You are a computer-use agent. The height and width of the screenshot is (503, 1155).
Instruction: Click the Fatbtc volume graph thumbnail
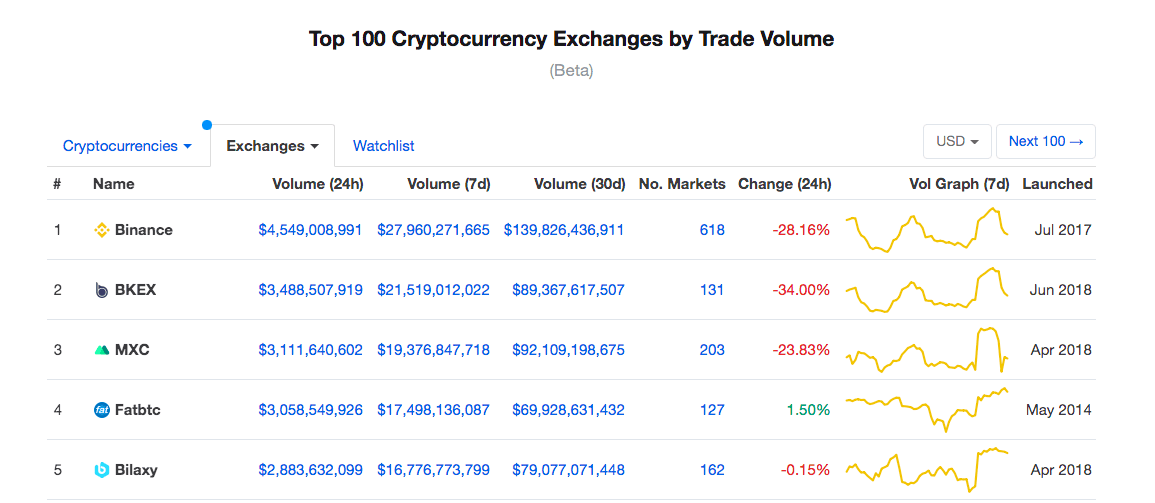click(x=927, y=408)
